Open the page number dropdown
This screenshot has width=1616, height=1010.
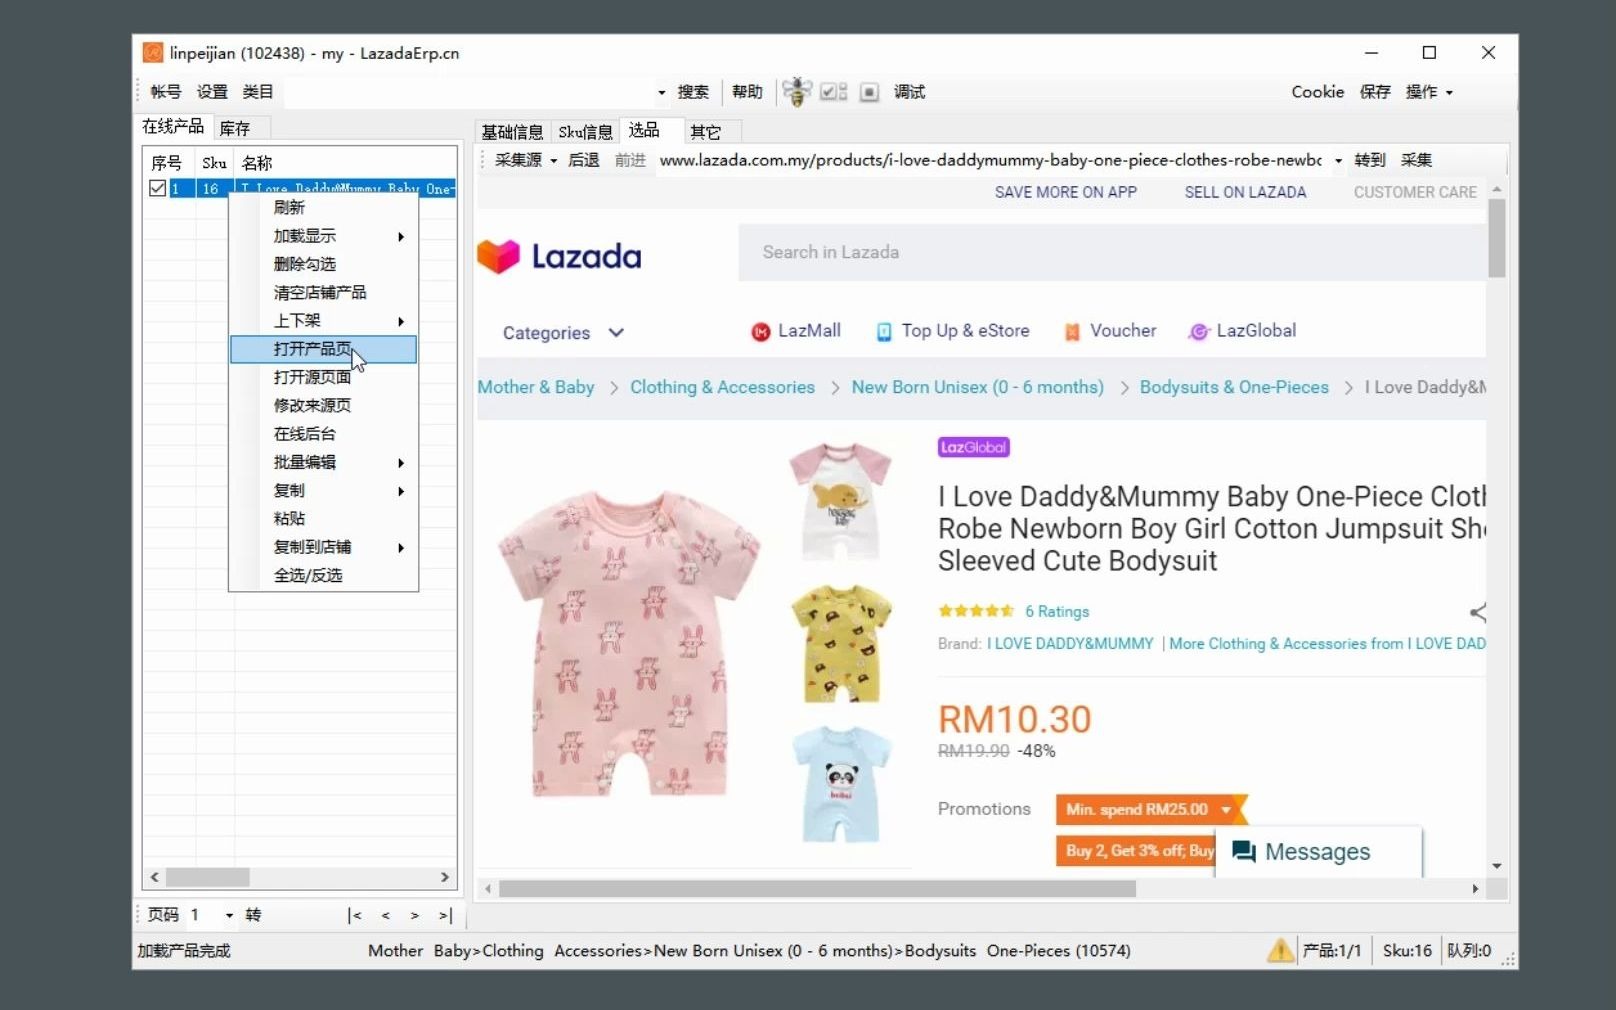pyautogui.click(x=229, y=915)
